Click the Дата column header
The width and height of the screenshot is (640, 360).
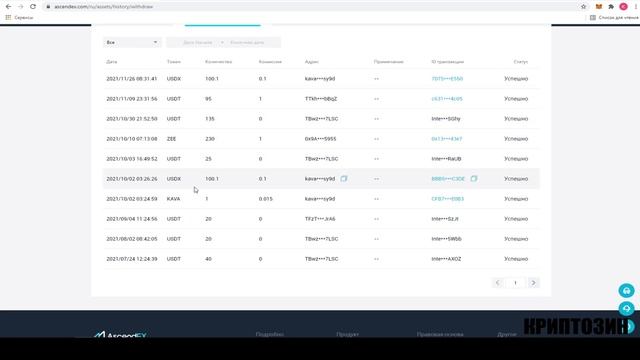point(111,62)
